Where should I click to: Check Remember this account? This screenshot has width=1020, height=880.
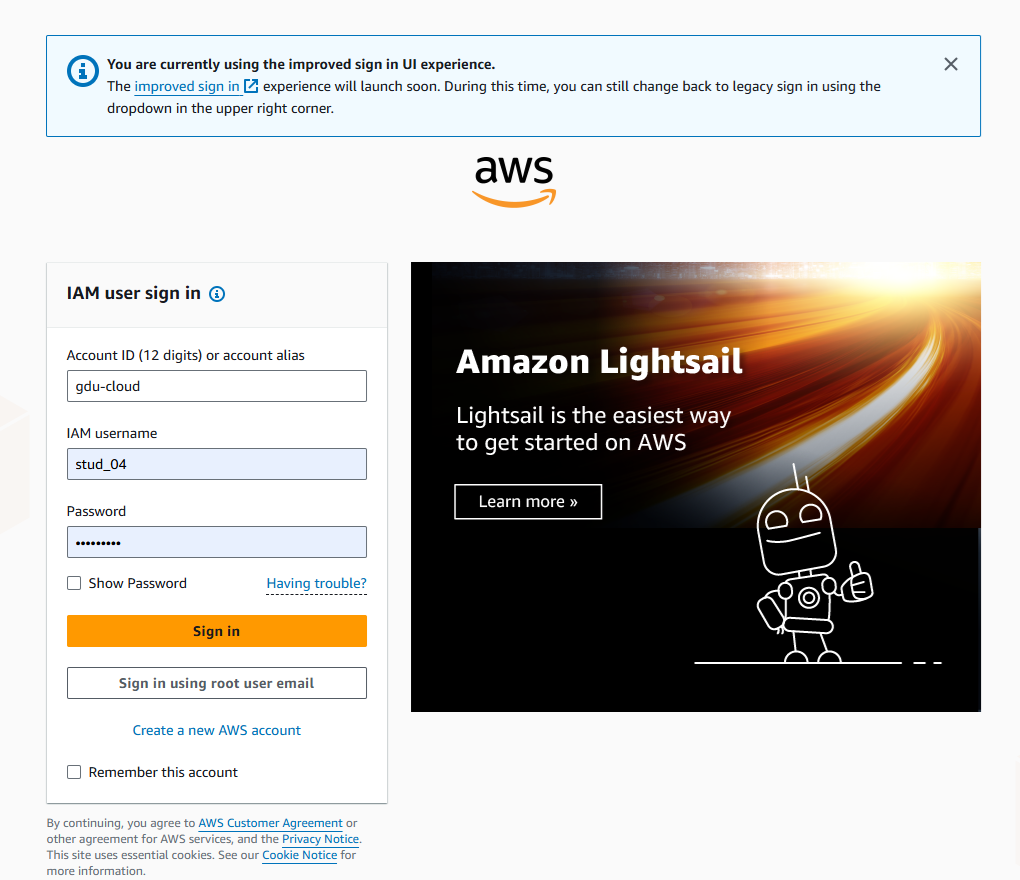coord(74,772)
